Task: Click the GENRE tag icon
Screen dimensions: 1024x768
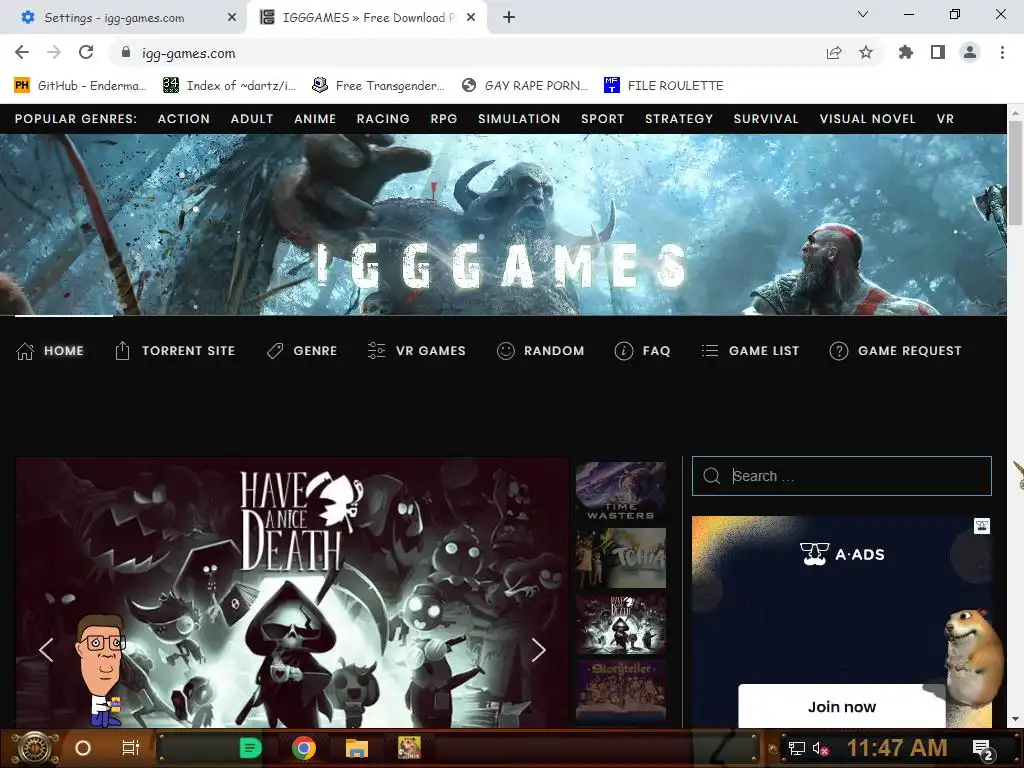Action: 275,351
